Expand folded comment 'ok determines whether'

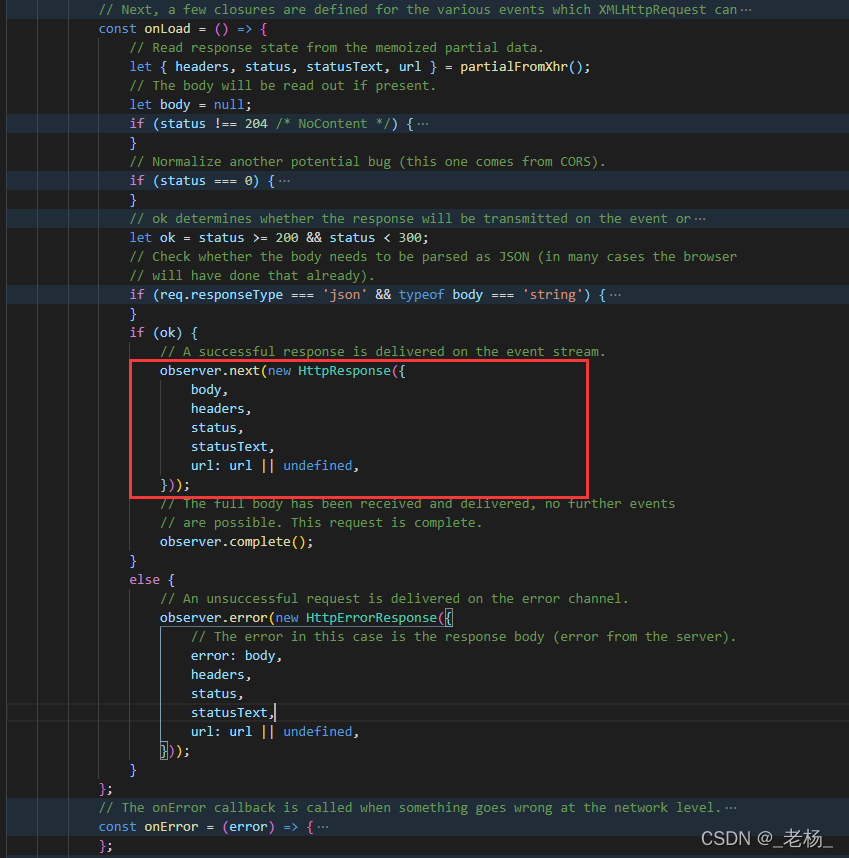click(x=700, y=219)
